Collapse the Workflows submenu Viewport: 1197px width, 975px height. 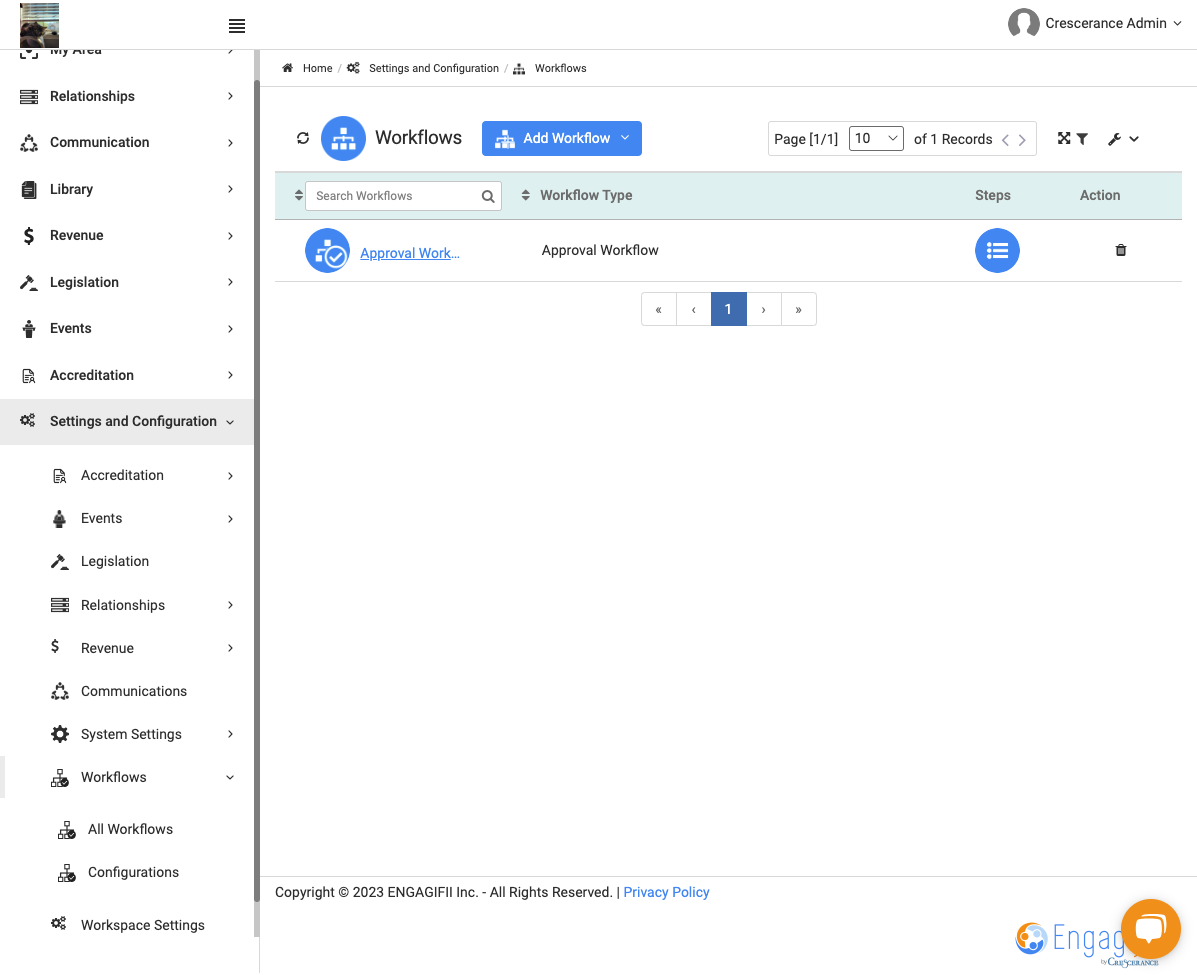[142, 777]
